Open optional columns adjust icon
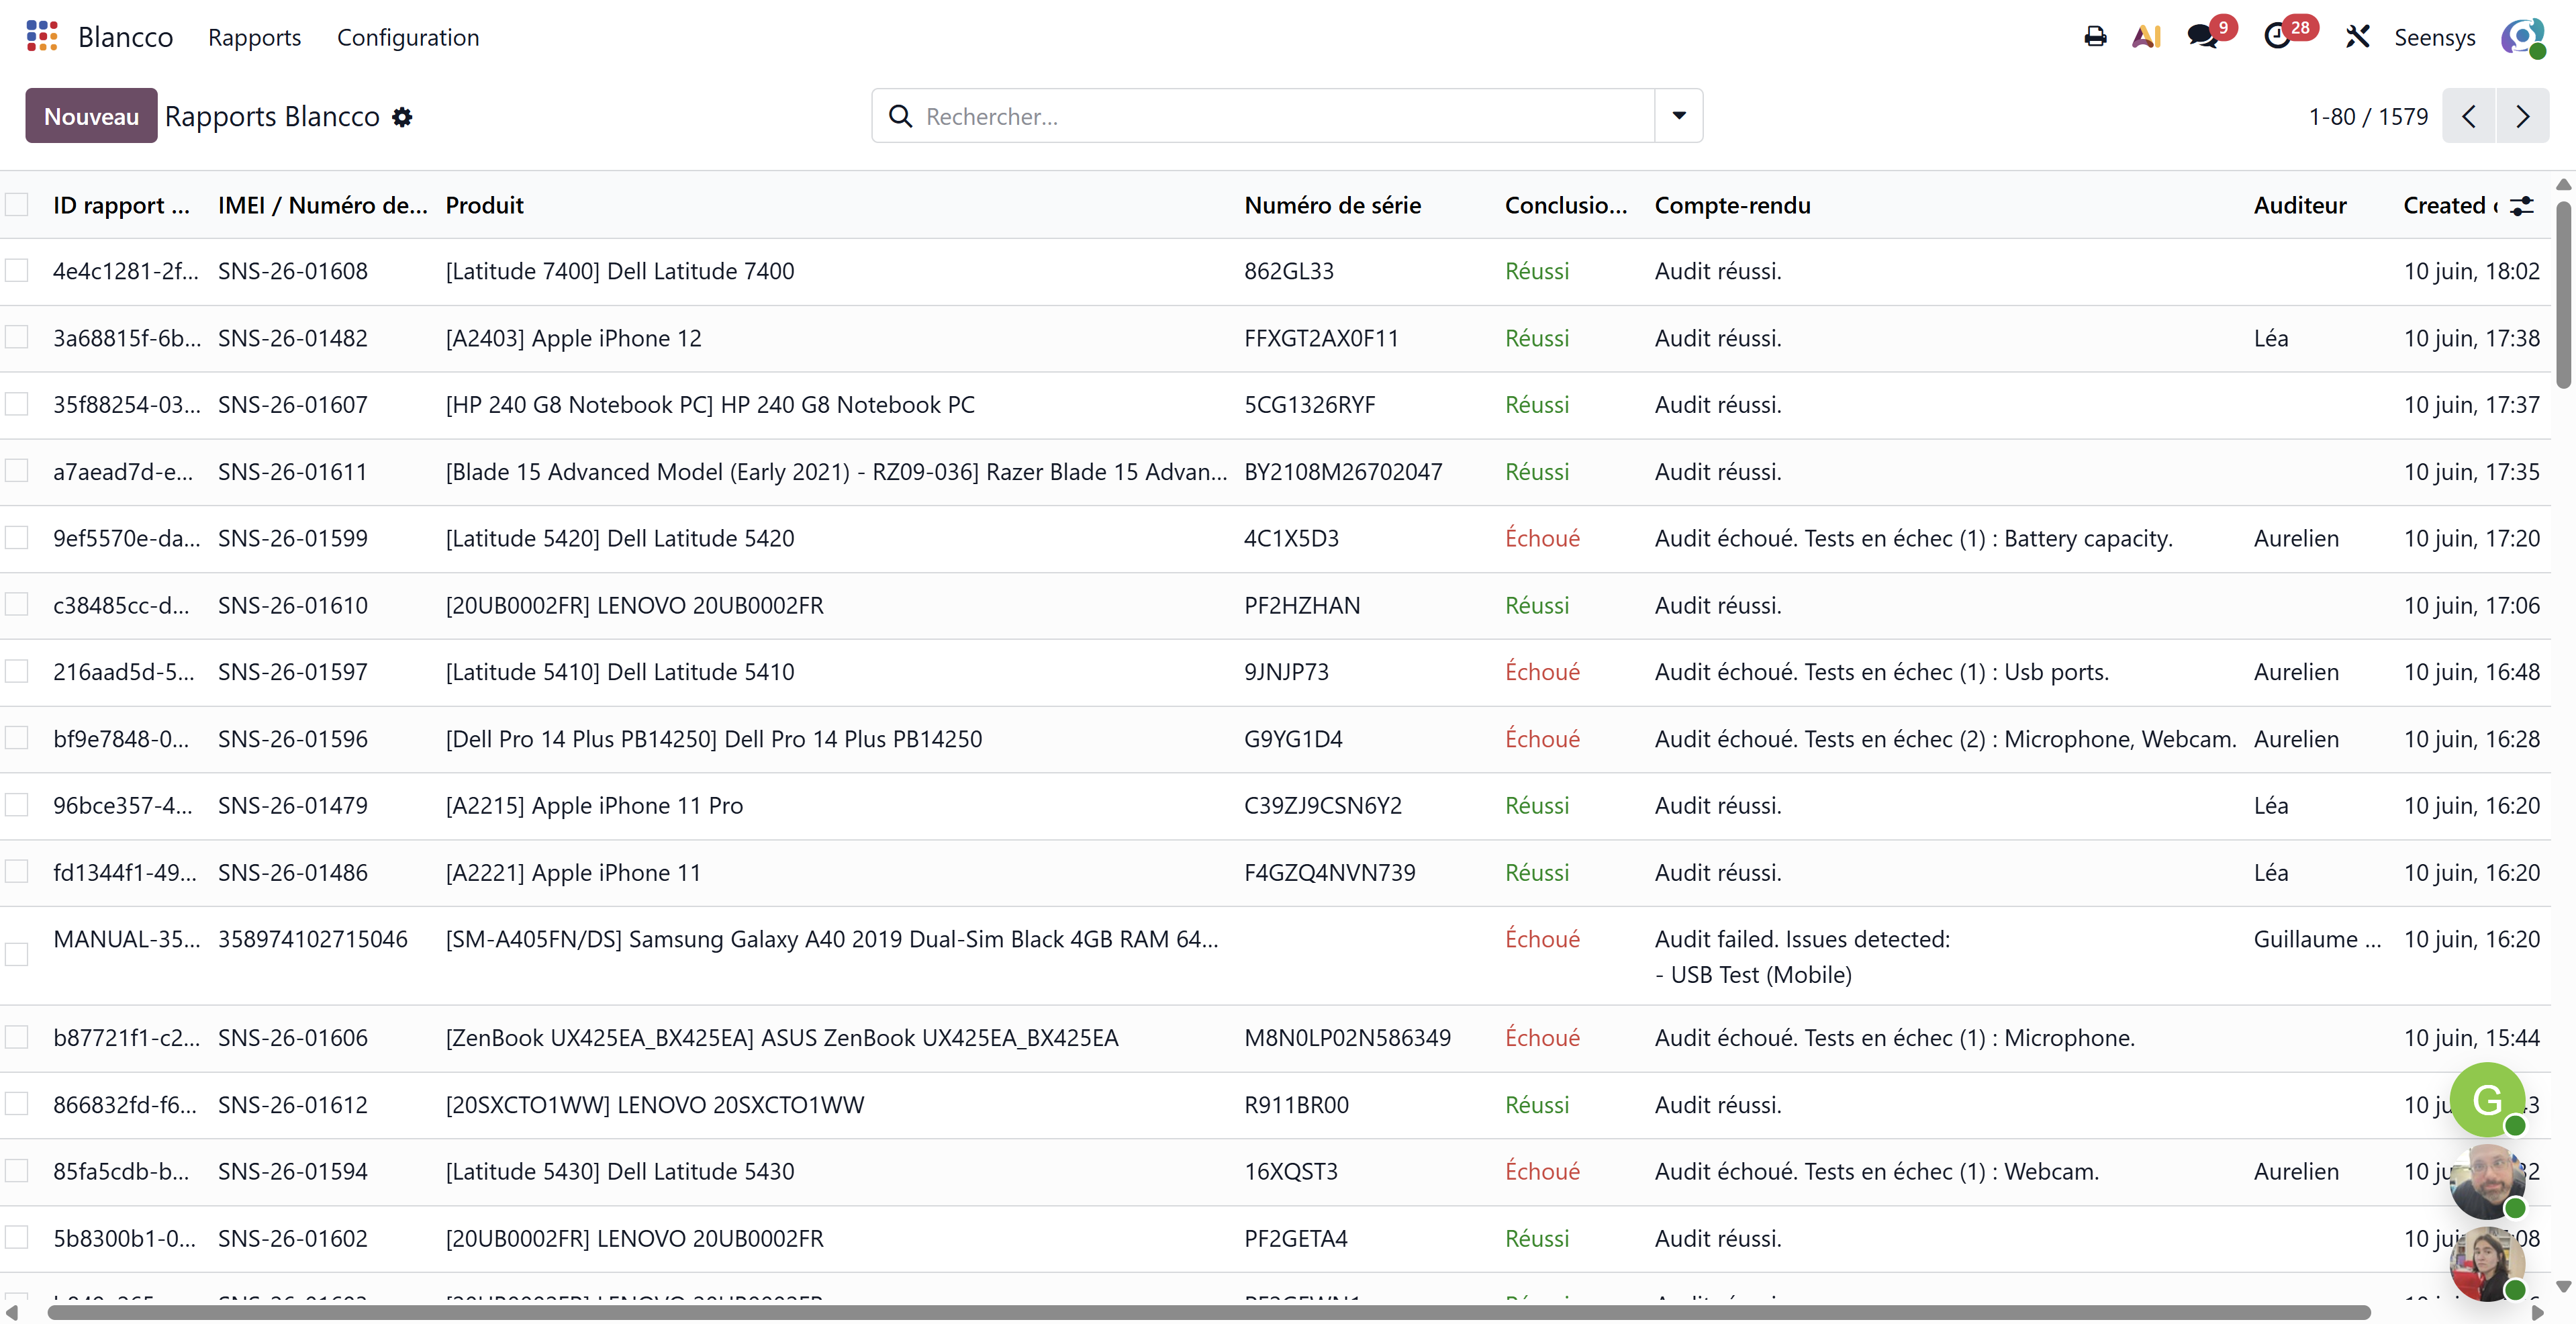This screenshot has height=1324, width=2576. 2522,205
